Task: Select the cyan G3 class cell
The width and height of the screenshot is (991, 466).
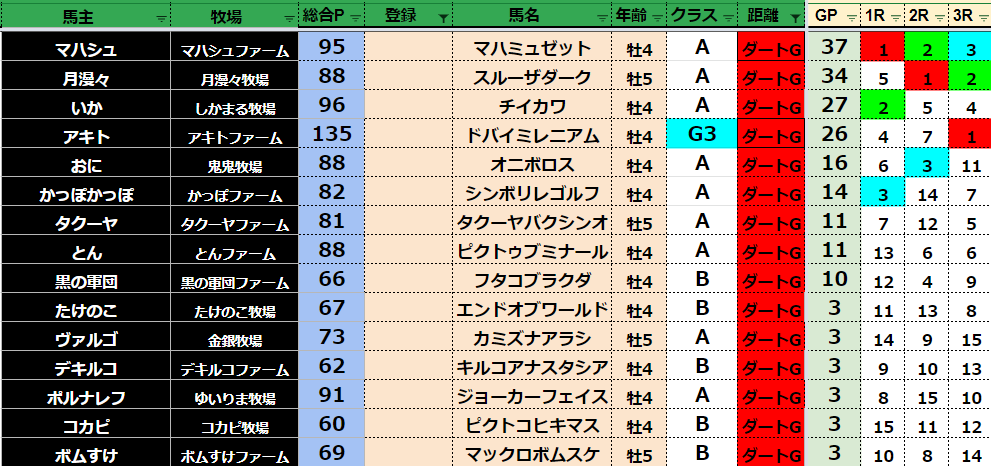Action: [x=701, y=134]
